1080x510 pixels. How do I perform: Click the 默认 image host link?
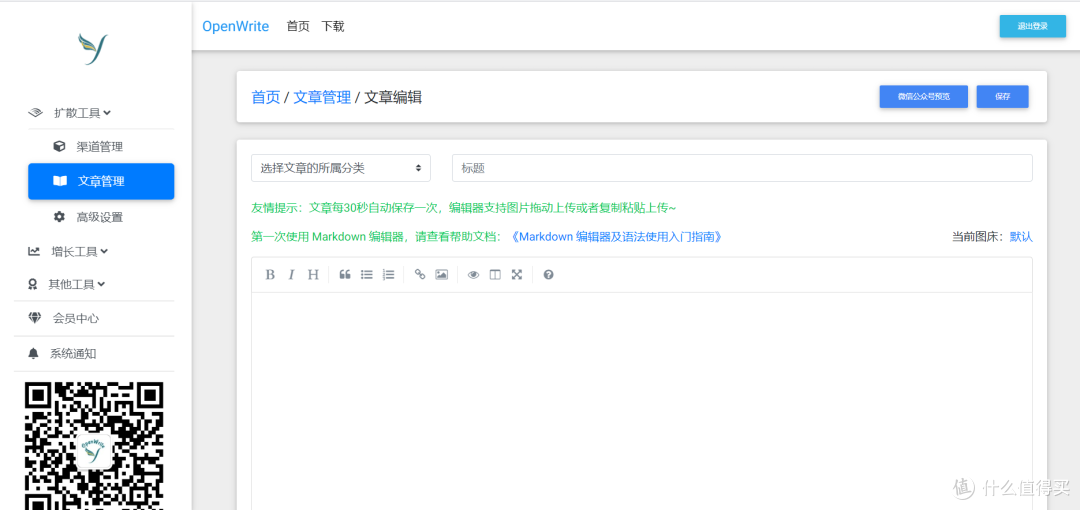click(1021, 236)
